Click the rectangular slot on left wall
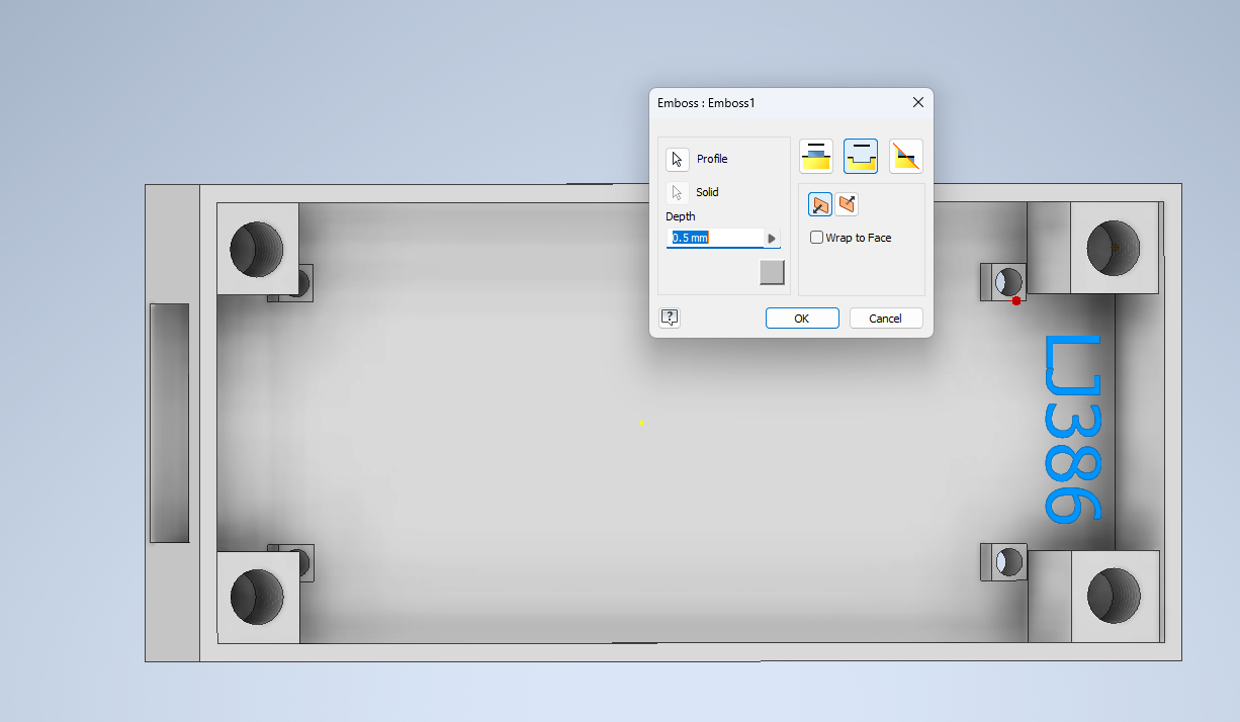Screen dimensions: 1240x722 [x=169, y=423]
